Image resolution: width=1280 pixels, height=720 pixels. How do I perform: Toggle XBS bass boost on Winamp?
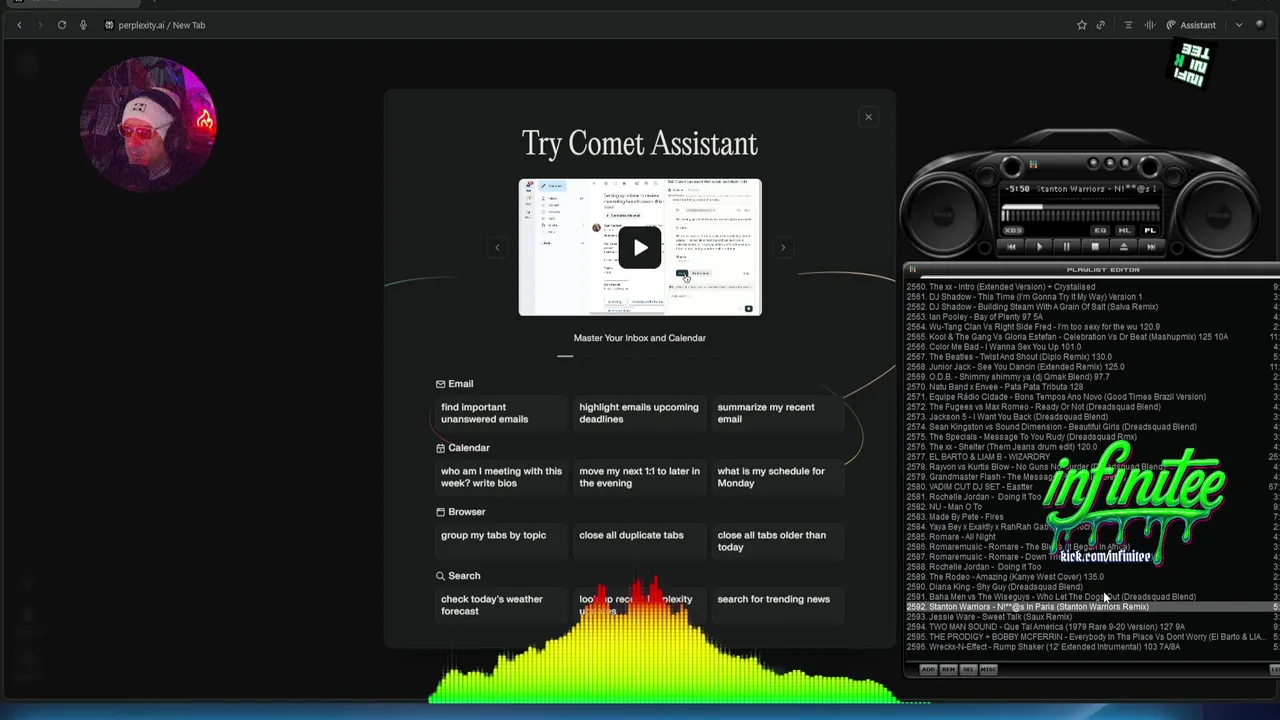(1013, 230)
